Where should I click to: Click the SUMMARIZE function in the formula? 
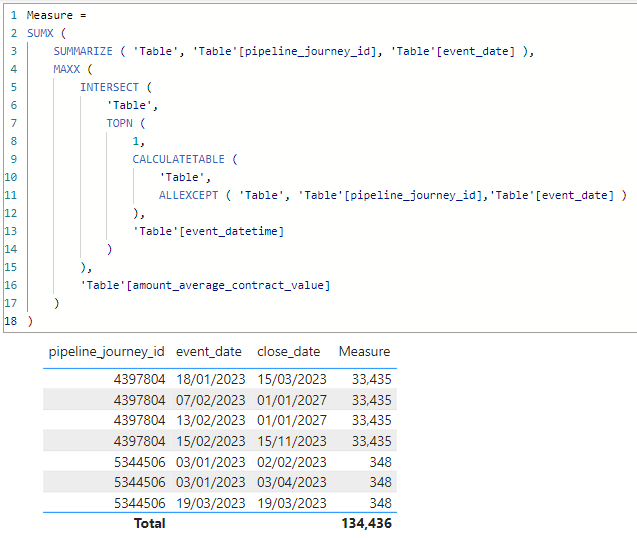coord(83,51)
